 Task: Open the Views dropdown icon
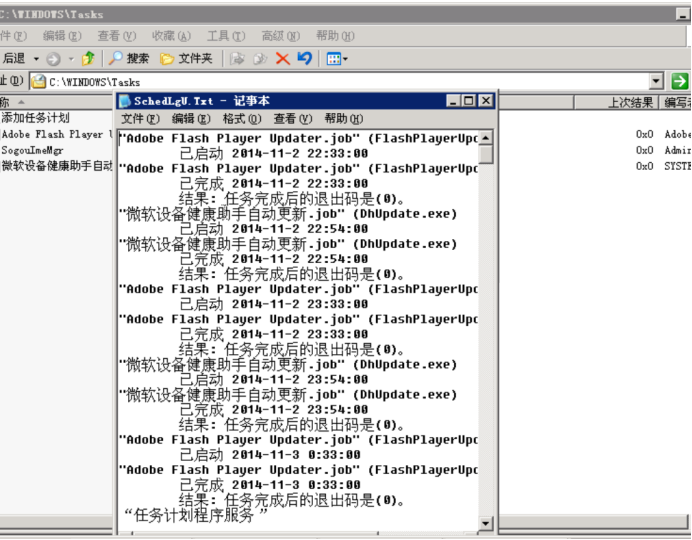pos(337,58)
